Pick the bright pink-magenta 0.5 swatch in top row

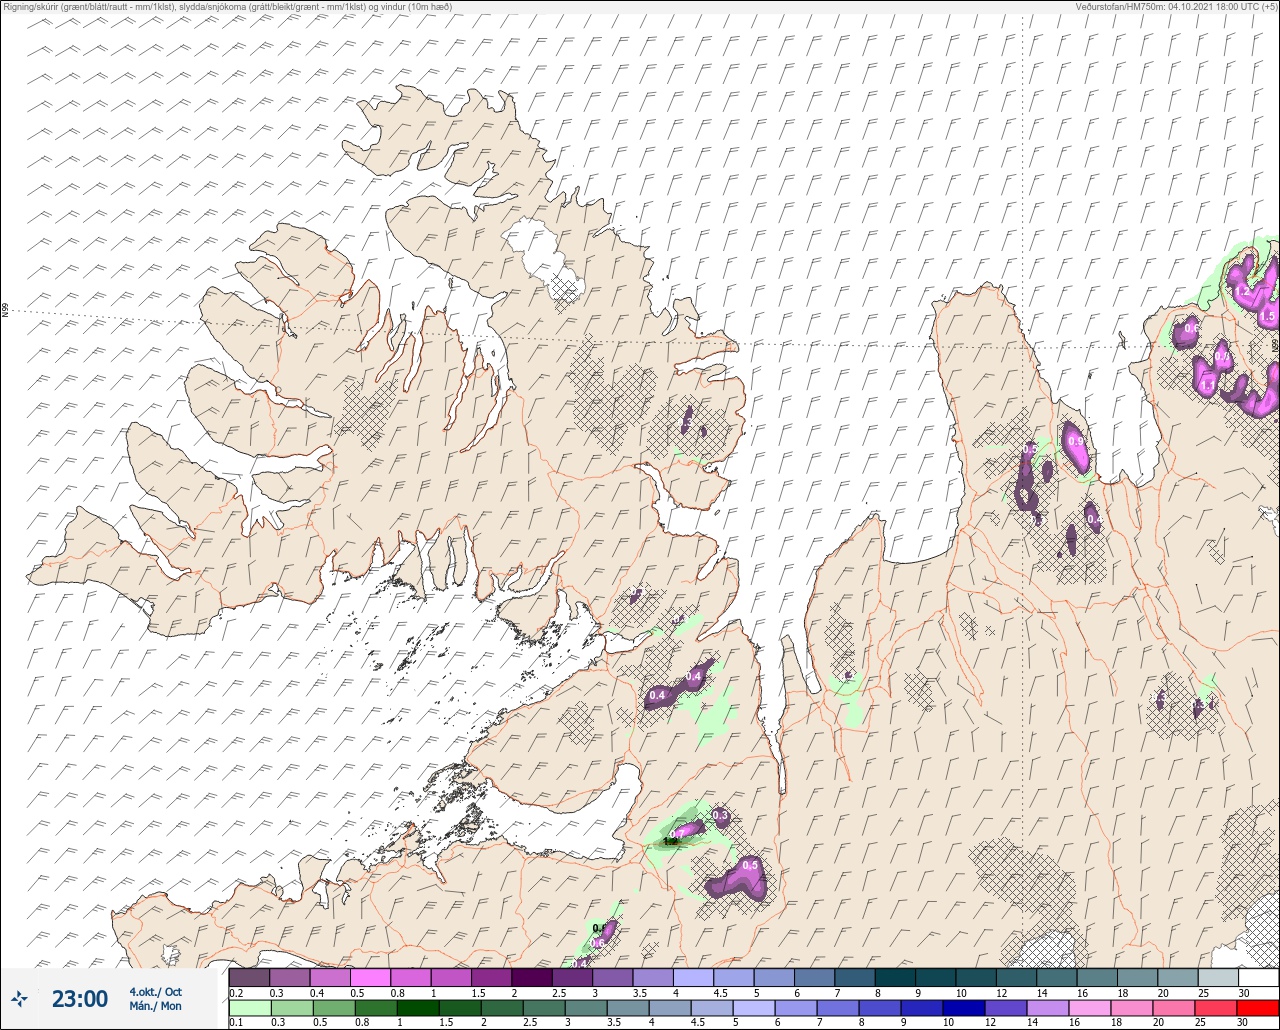point(370,977)
